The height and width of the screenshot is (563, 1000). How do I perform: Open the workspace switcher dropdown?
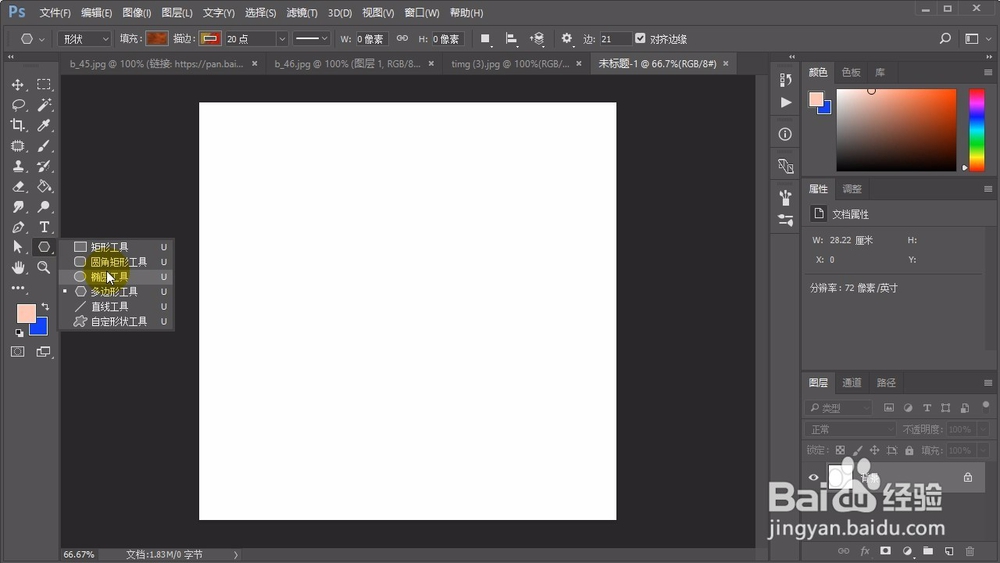pyautogui.click(x=977, y=39)
